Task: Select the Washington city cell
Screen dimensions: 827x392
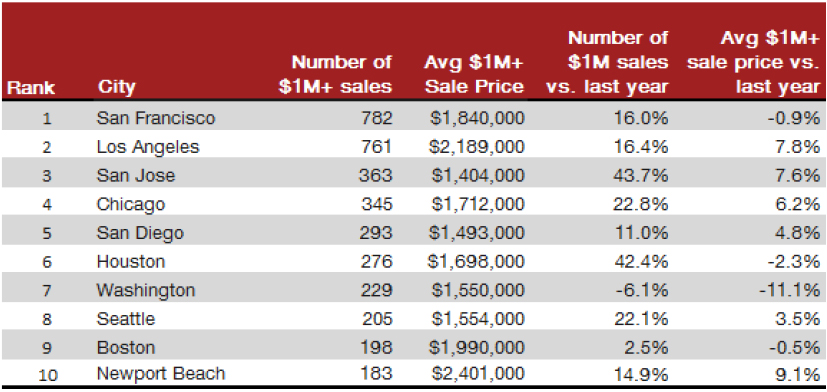Action: pyautogui.click(x=146, y=290)
